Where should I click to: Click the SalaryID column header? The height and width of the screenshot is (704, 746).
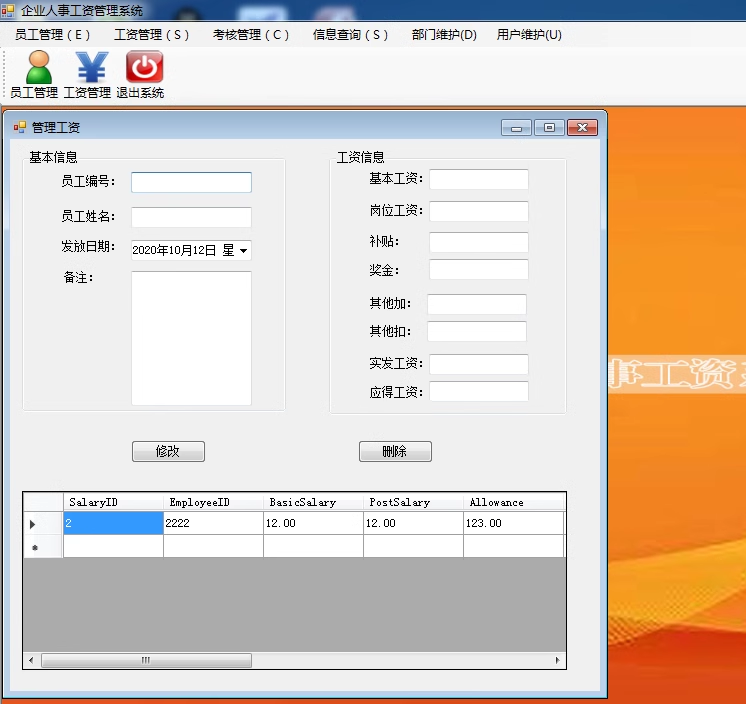tap(113, 502)
